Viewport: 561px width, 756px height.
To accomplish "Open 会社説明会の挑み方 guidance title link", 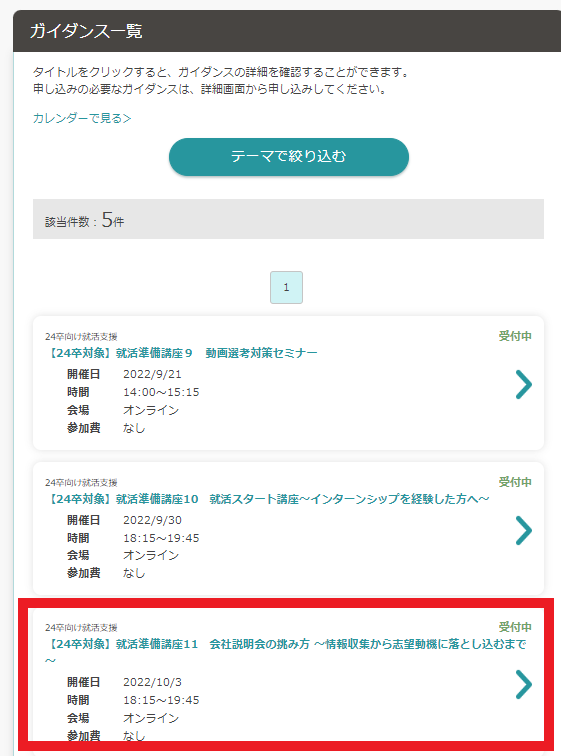I will point(286,652).
